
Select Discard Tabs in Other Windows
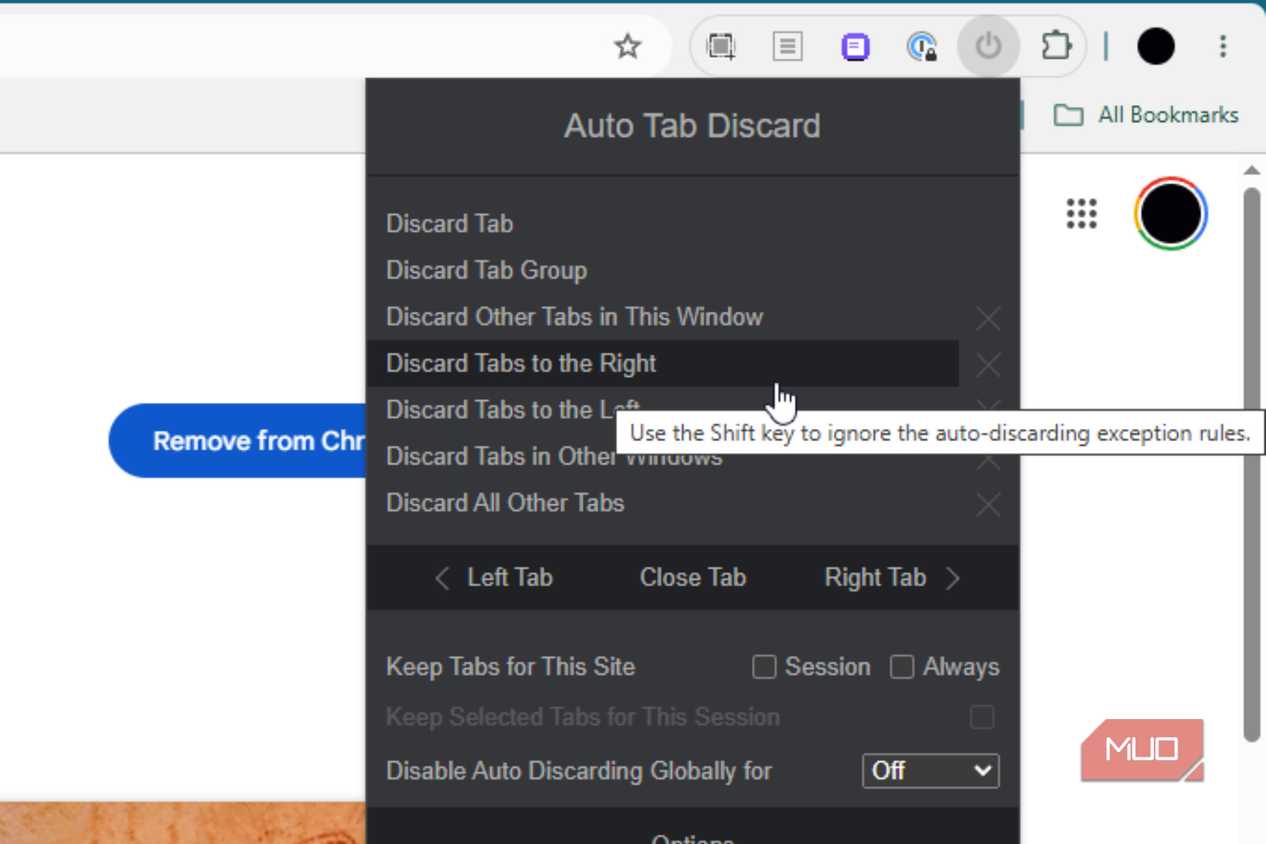click(554, 456)
